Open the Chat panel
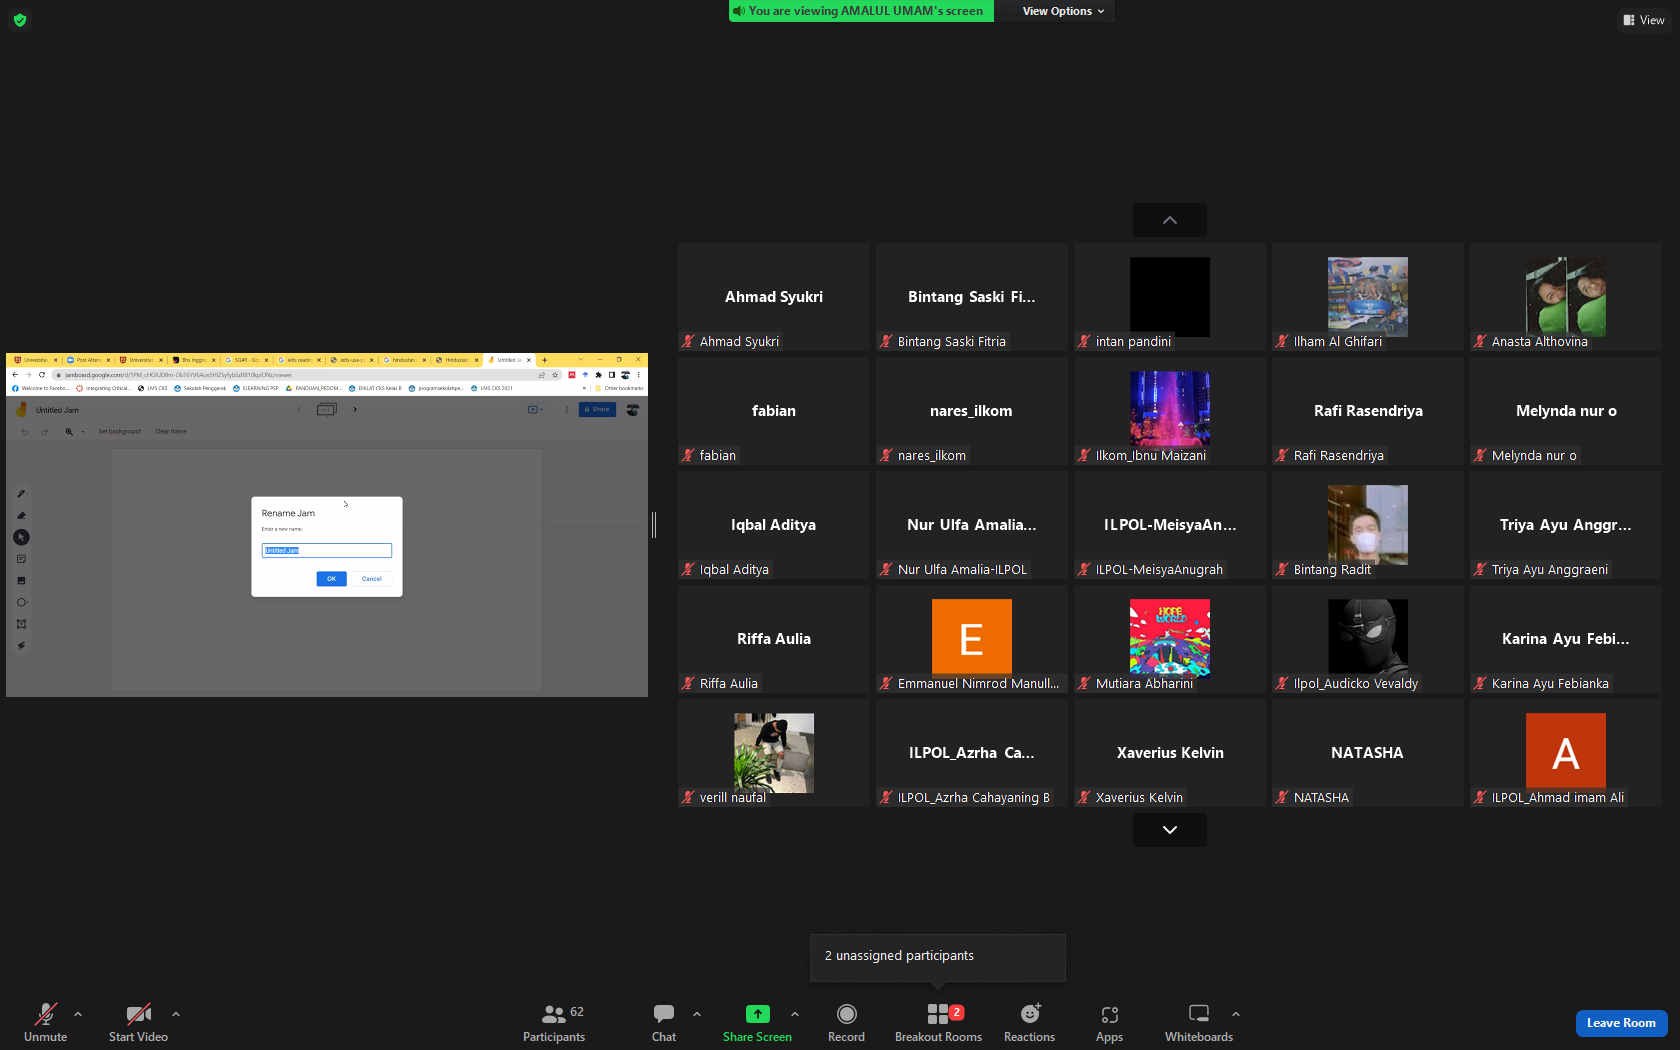 coord(664,1023)
